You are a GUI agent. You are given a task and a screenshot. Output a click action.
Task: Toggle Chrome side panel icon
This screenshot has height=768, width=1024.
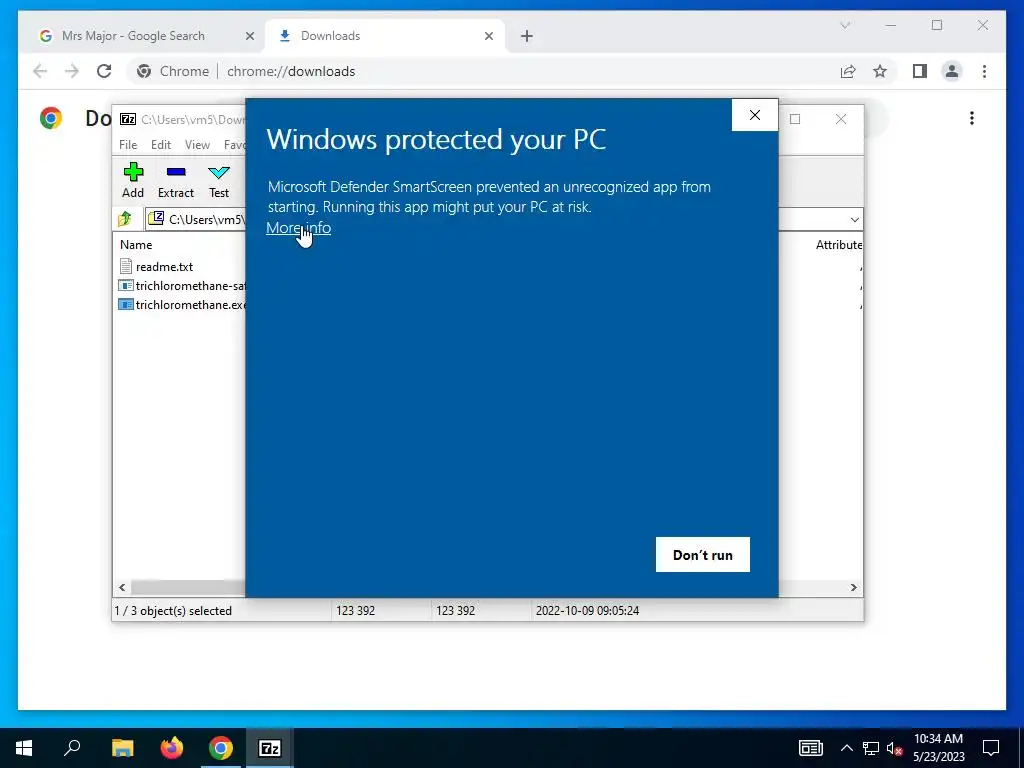pyautogui.click(x=920, y=71)
